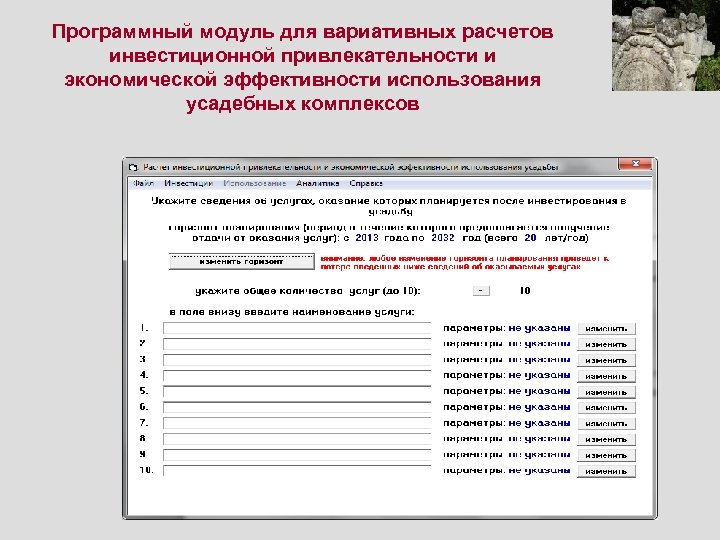Edit parameters of service 4
Screen dimensions: 720x540
pyautogui.click(x=606, y=376)
